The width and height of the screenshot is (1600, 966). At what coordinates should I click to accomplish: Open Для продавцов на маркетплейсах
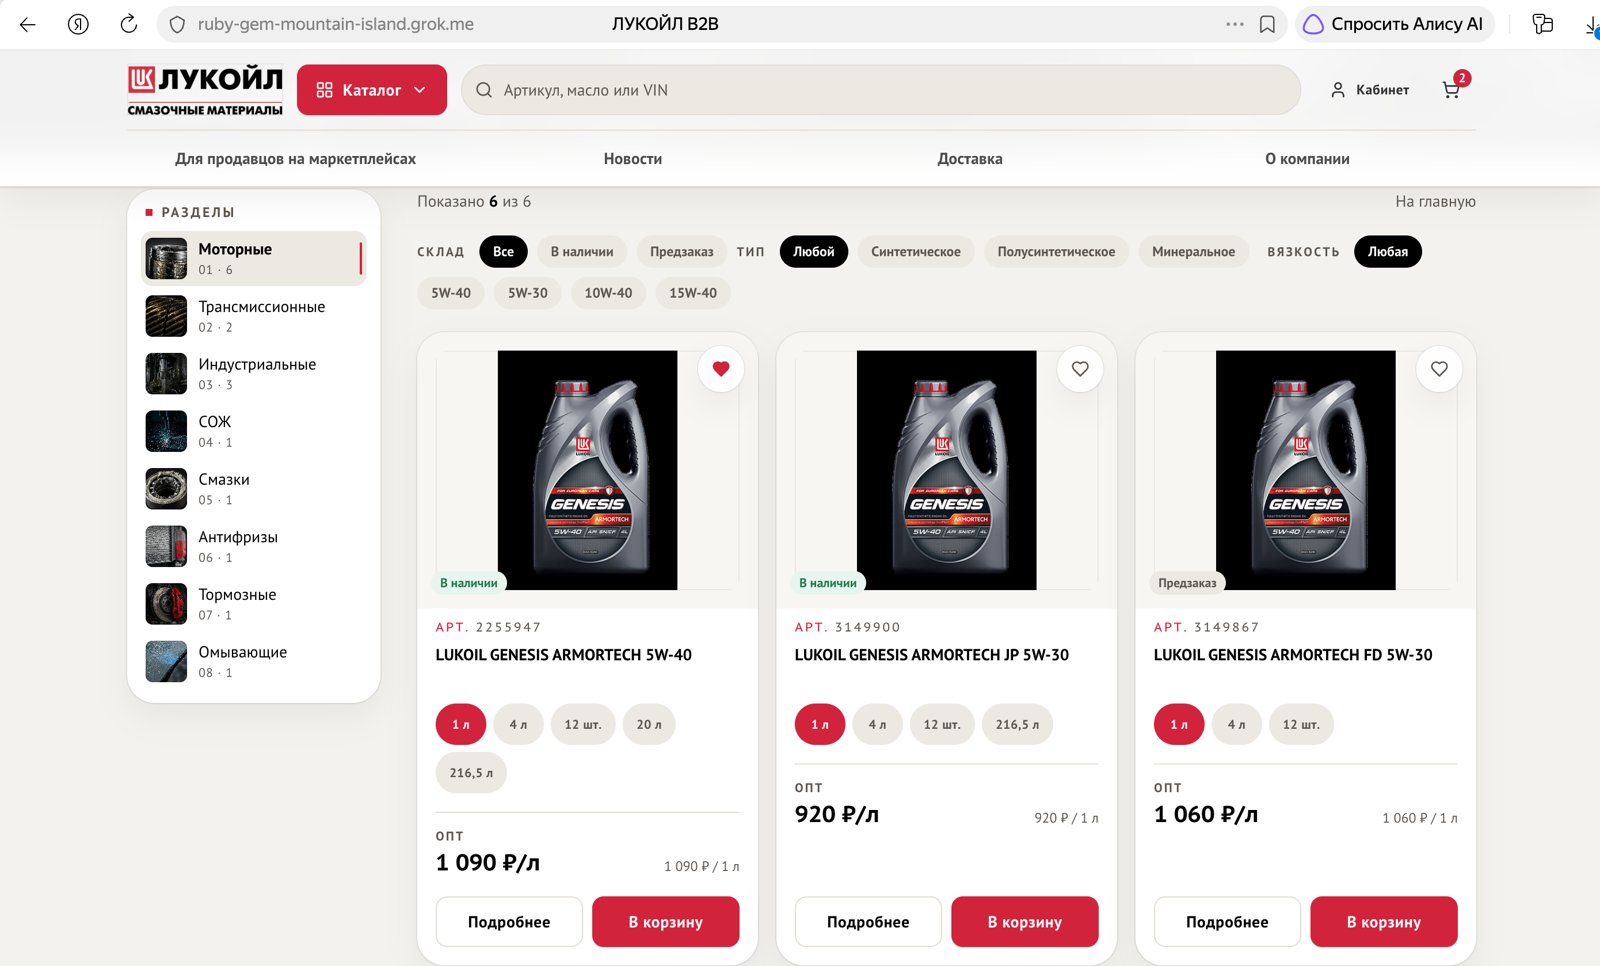[295, 159]
